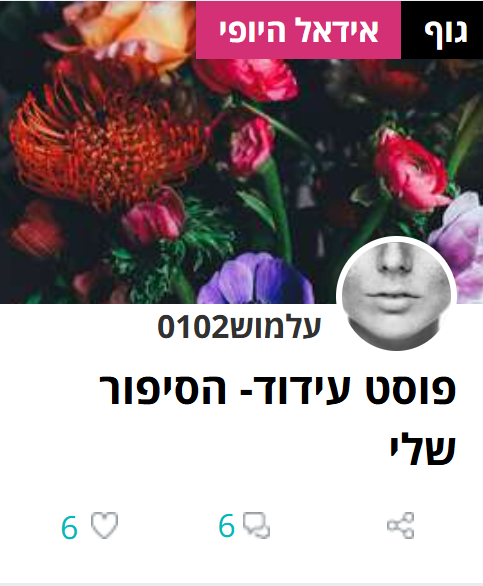
Task: Open the flower bouquet cover image
Action: pyautogui.click(x=242, y=152)
